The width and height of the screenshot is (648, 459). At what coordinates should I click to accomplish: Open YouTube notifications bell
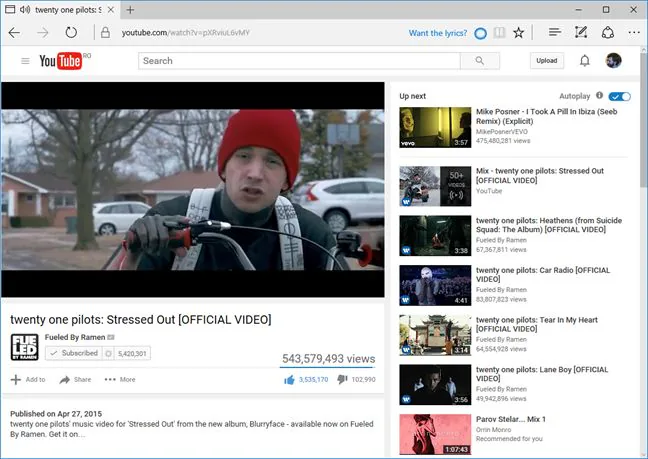tap(584, 61)
